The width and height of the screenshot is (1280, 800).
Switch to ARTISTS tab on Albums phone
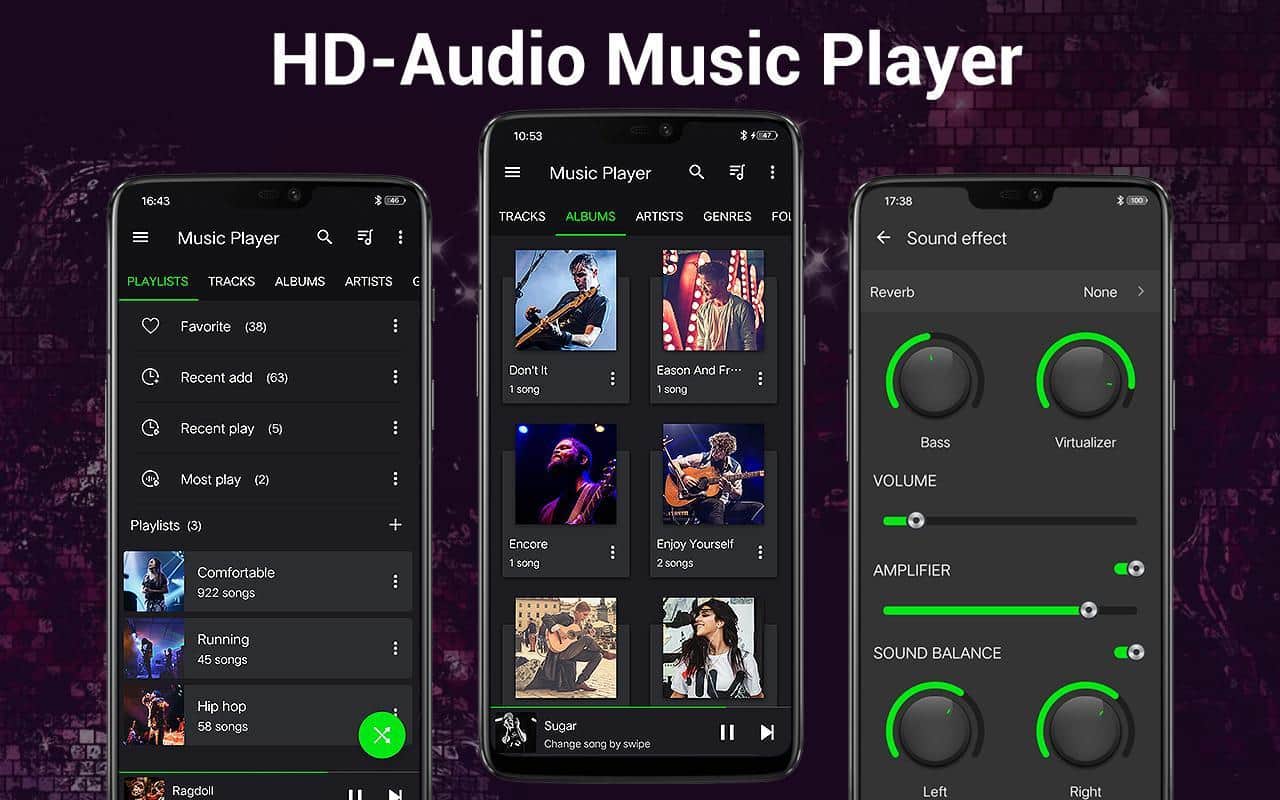click(x=659, y=216)
